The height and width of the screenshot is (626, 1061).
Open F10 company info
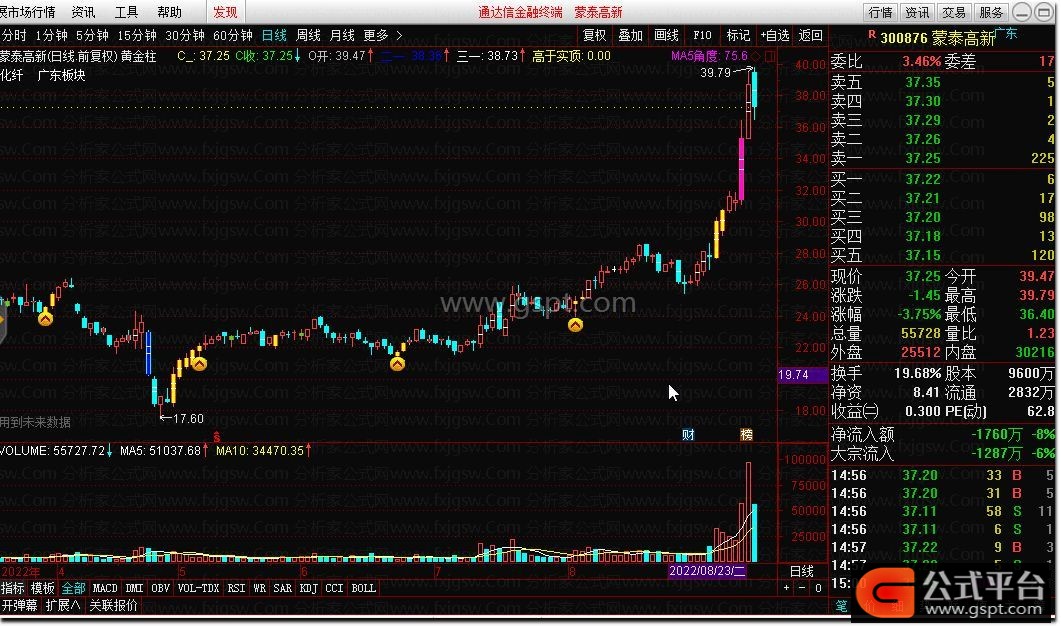(702, 35)
